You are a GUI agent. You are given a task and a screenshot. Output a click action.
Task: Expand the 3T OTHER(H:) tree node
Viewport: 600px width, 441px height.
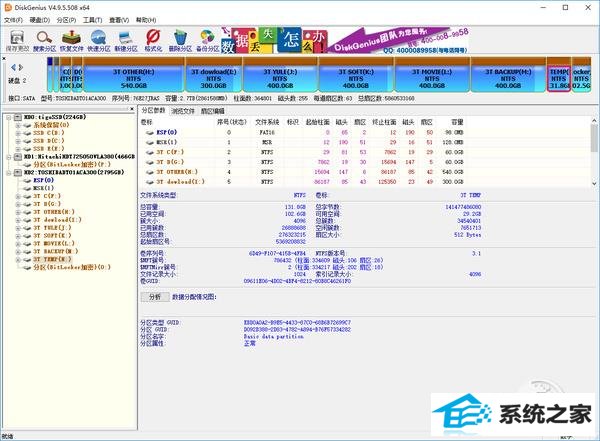click(18, 212)
